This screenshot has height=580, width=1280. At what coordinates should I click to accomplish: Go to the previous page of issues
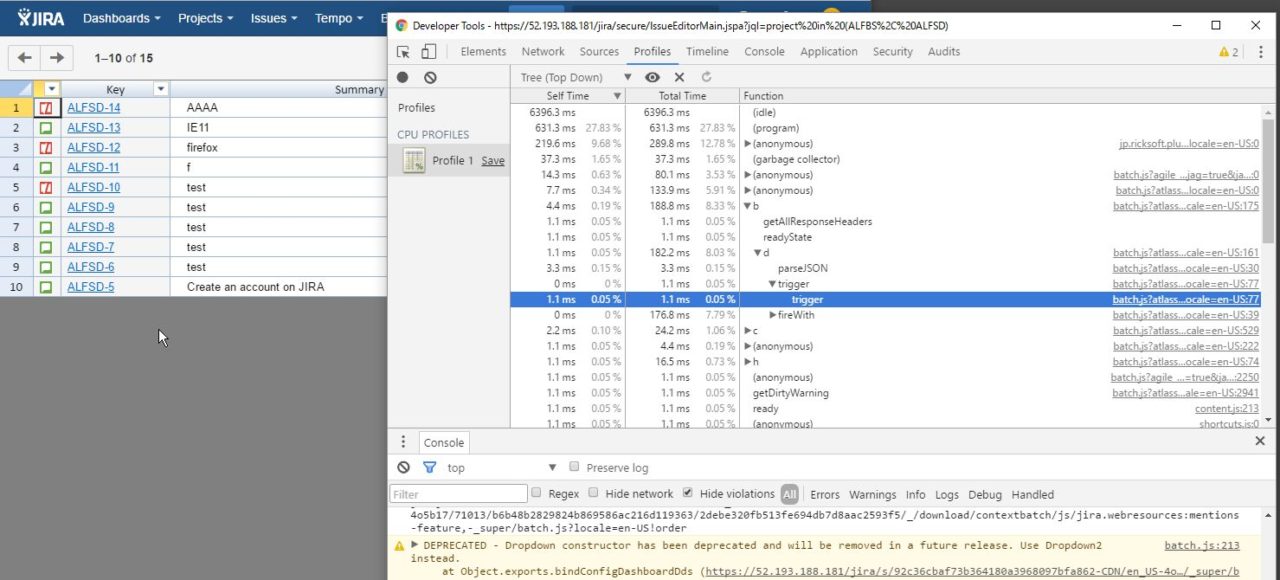(x=25, y=58)
